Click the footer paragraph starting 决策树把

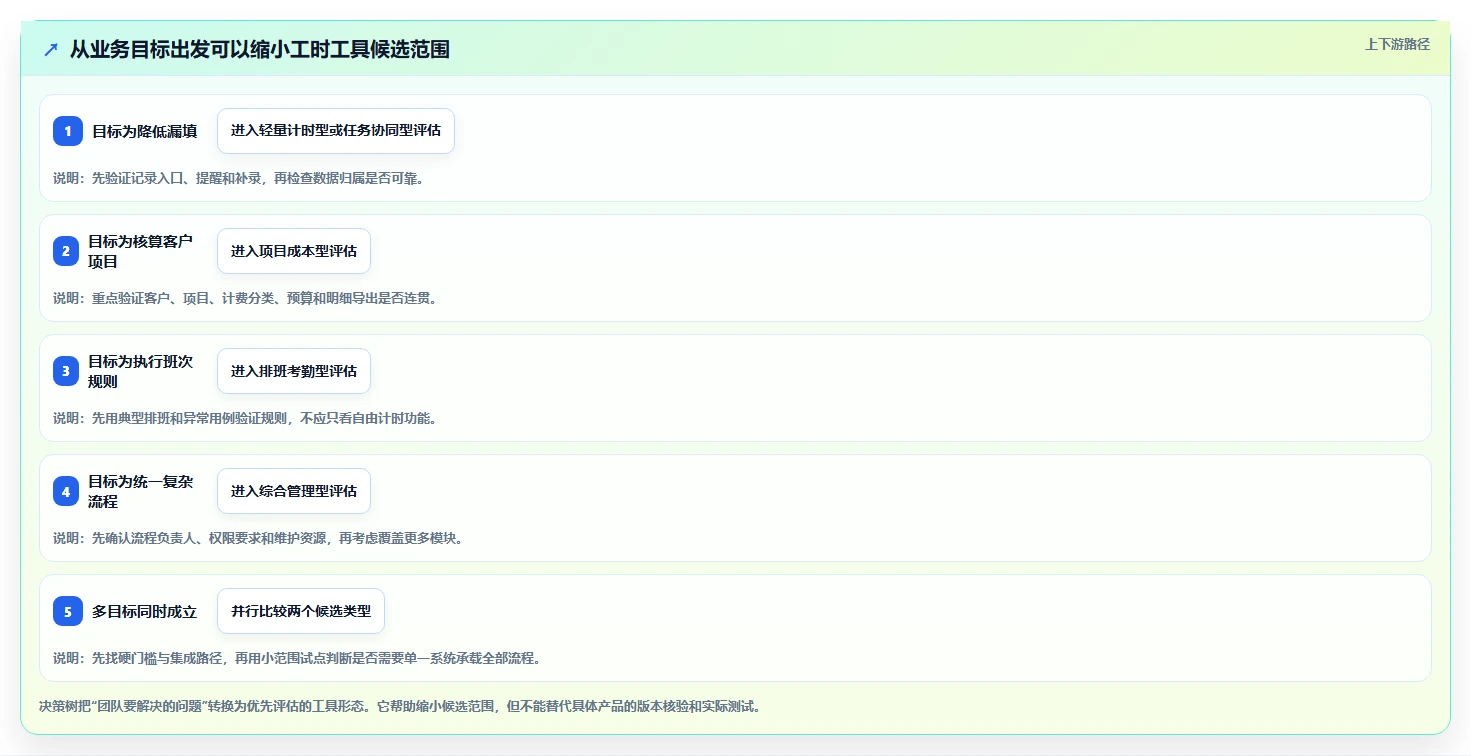tap(400, 706)
